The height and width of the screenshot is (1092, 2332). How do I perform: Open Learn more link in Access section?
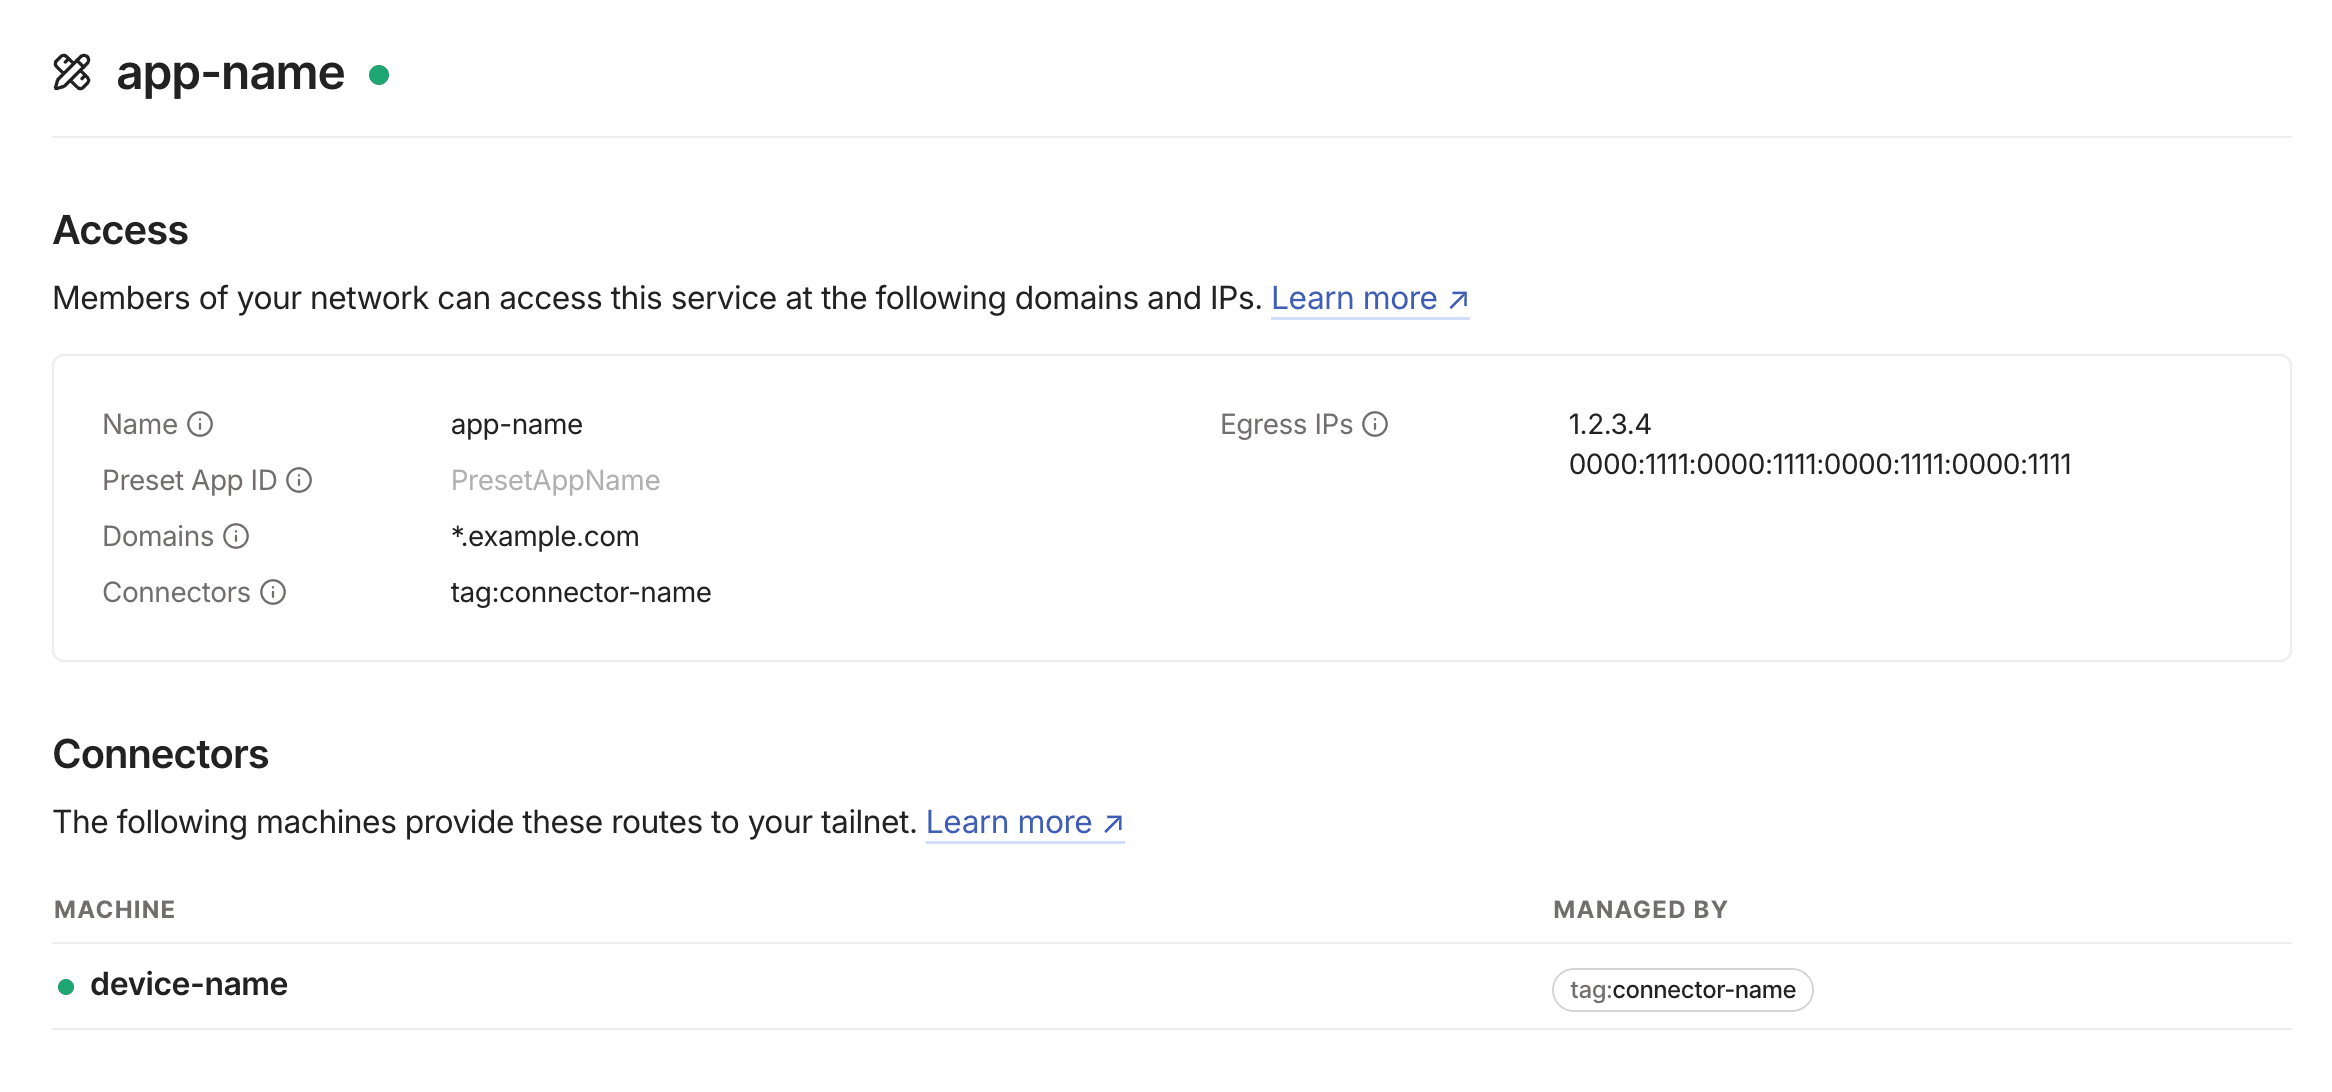(x=1368, y=299)
